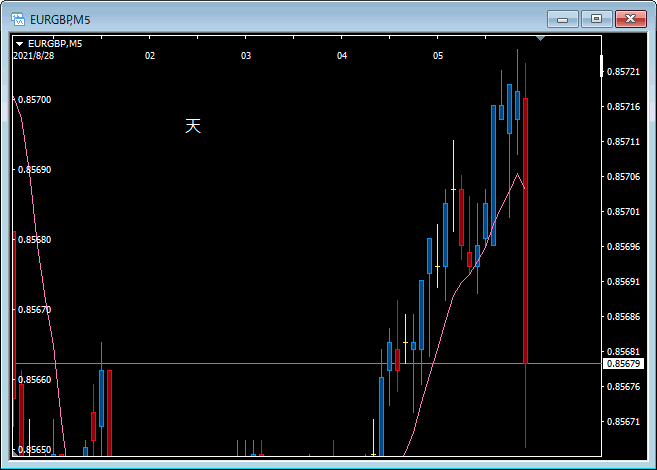
Task: Click the chart shift triangle marker at top
Action: click(x=541, y=39)
